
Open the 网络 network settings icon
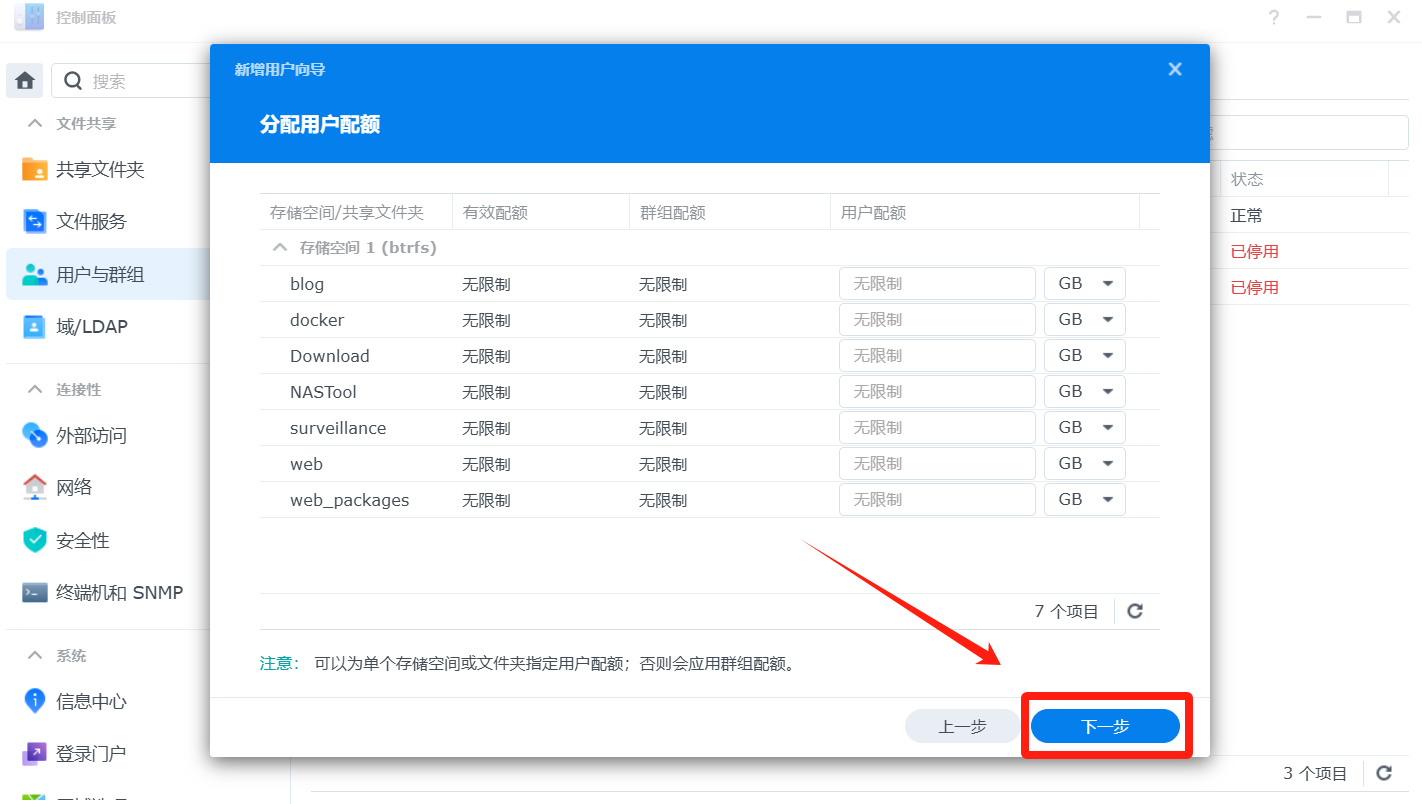click(x=35, y=488)
